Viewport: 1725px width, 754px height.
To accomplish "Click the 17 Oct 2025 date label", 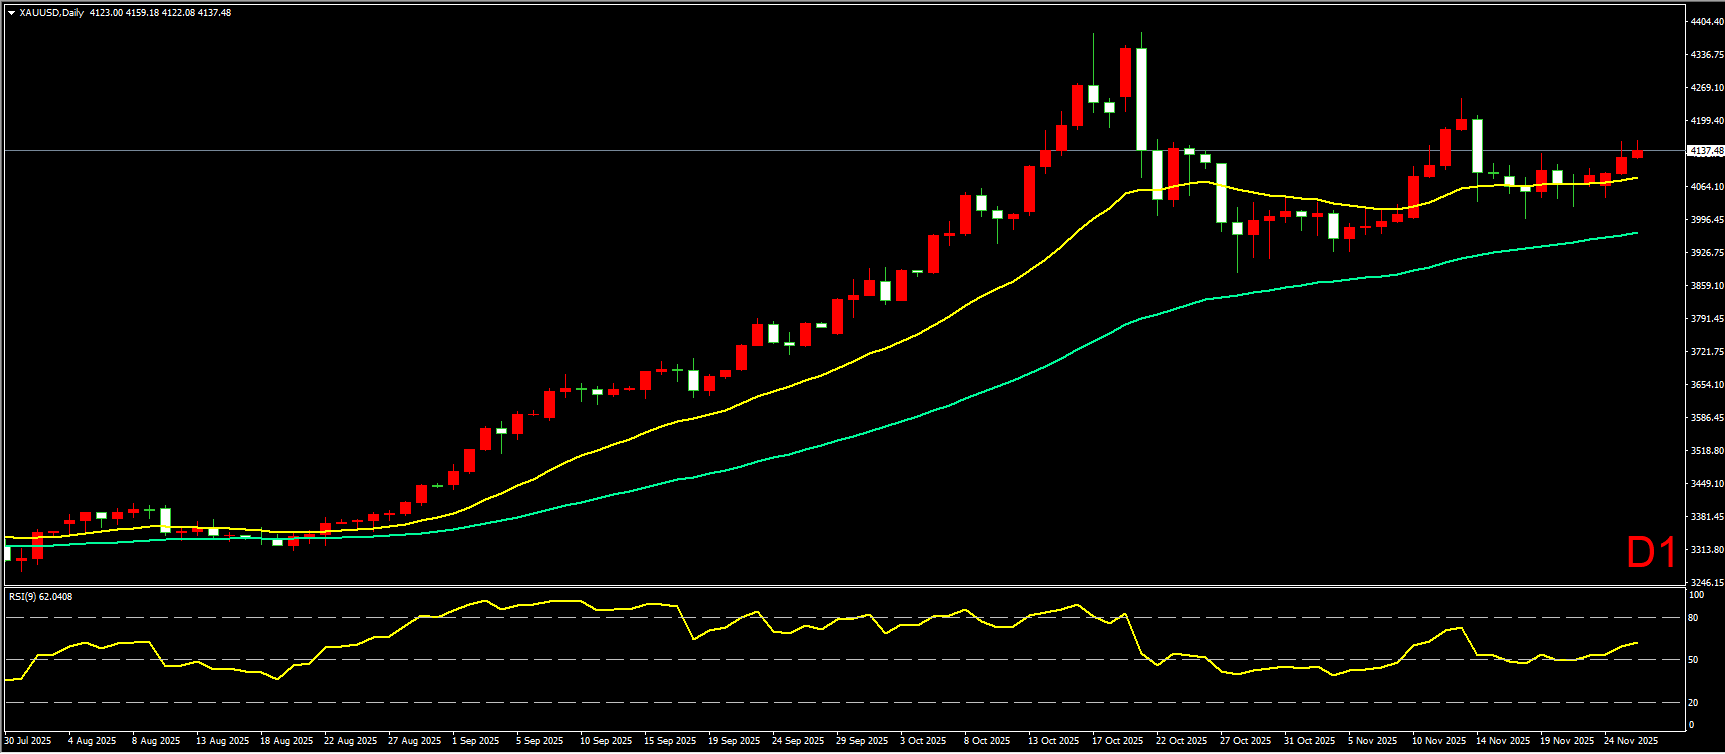I will point(1118,741).
